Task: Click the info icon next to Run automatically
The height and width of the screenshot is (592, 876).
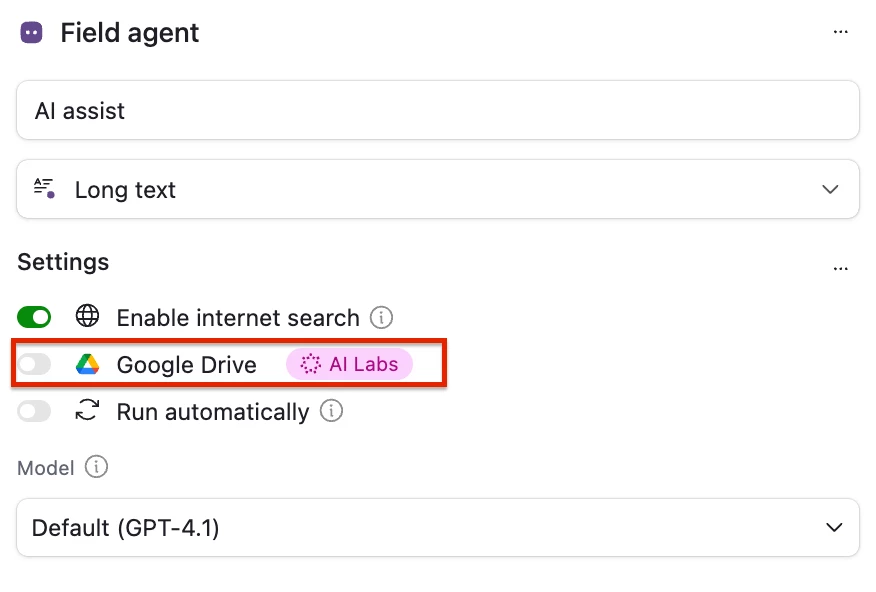Action: [x=331, y=411]
